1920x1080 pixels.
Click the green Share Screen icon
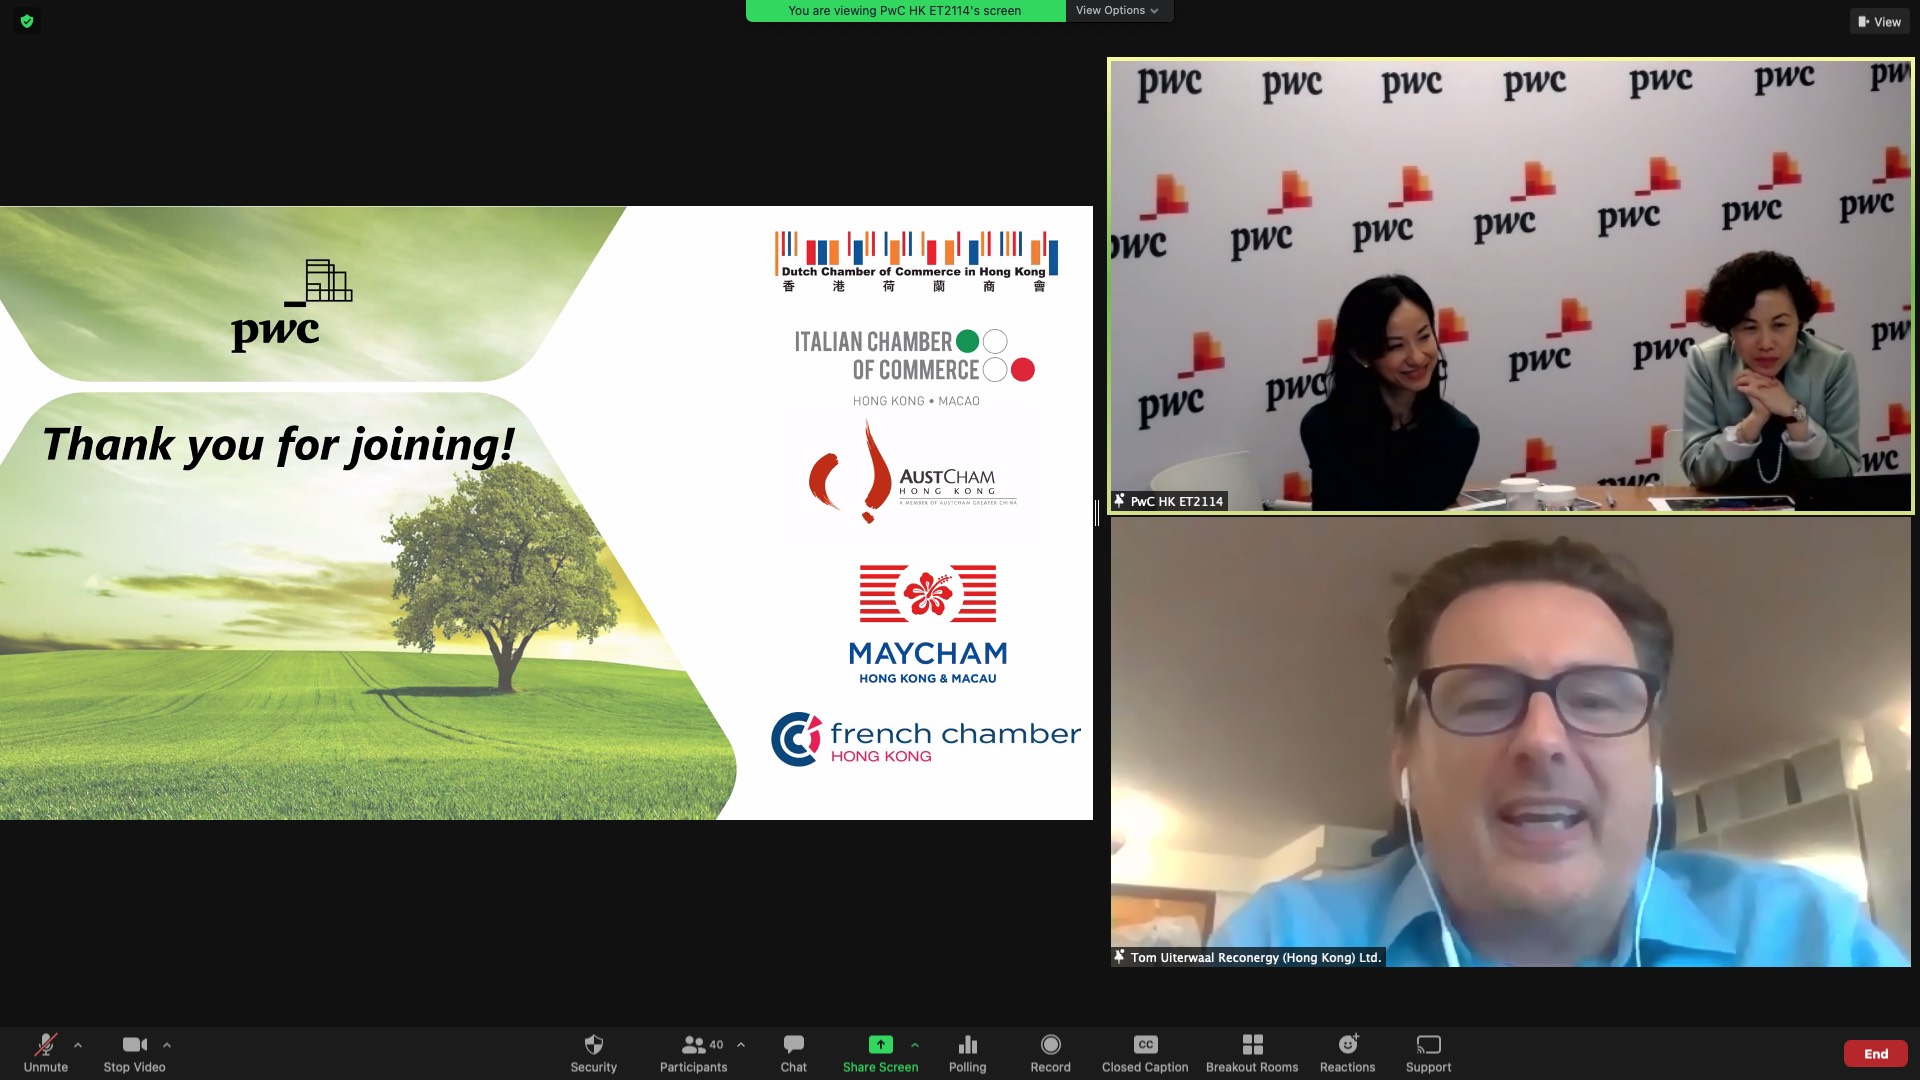[880, 1045]
